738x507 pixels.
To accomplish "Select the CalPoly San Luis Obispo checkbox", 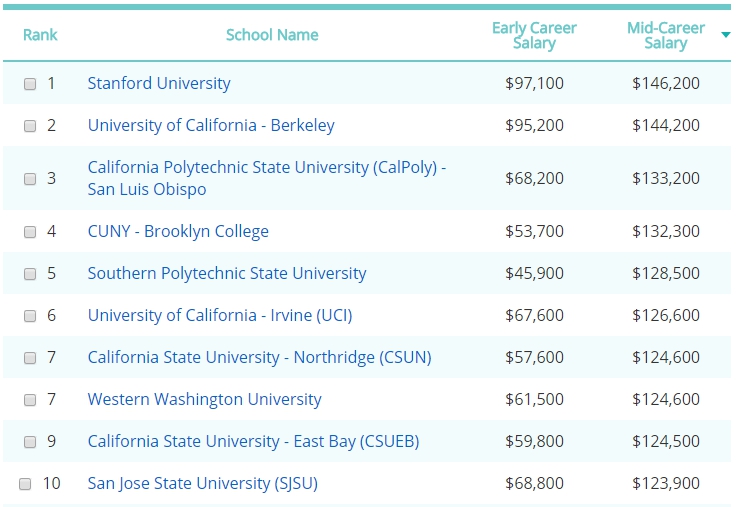I will pyautogui.click(x=30, y=179).
